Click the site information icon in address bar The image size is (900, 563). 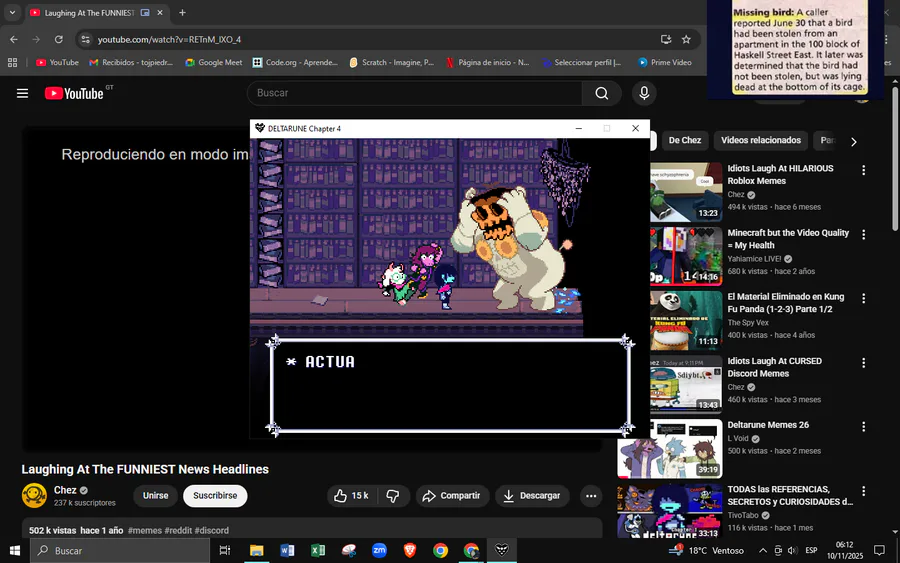[86, 40]
